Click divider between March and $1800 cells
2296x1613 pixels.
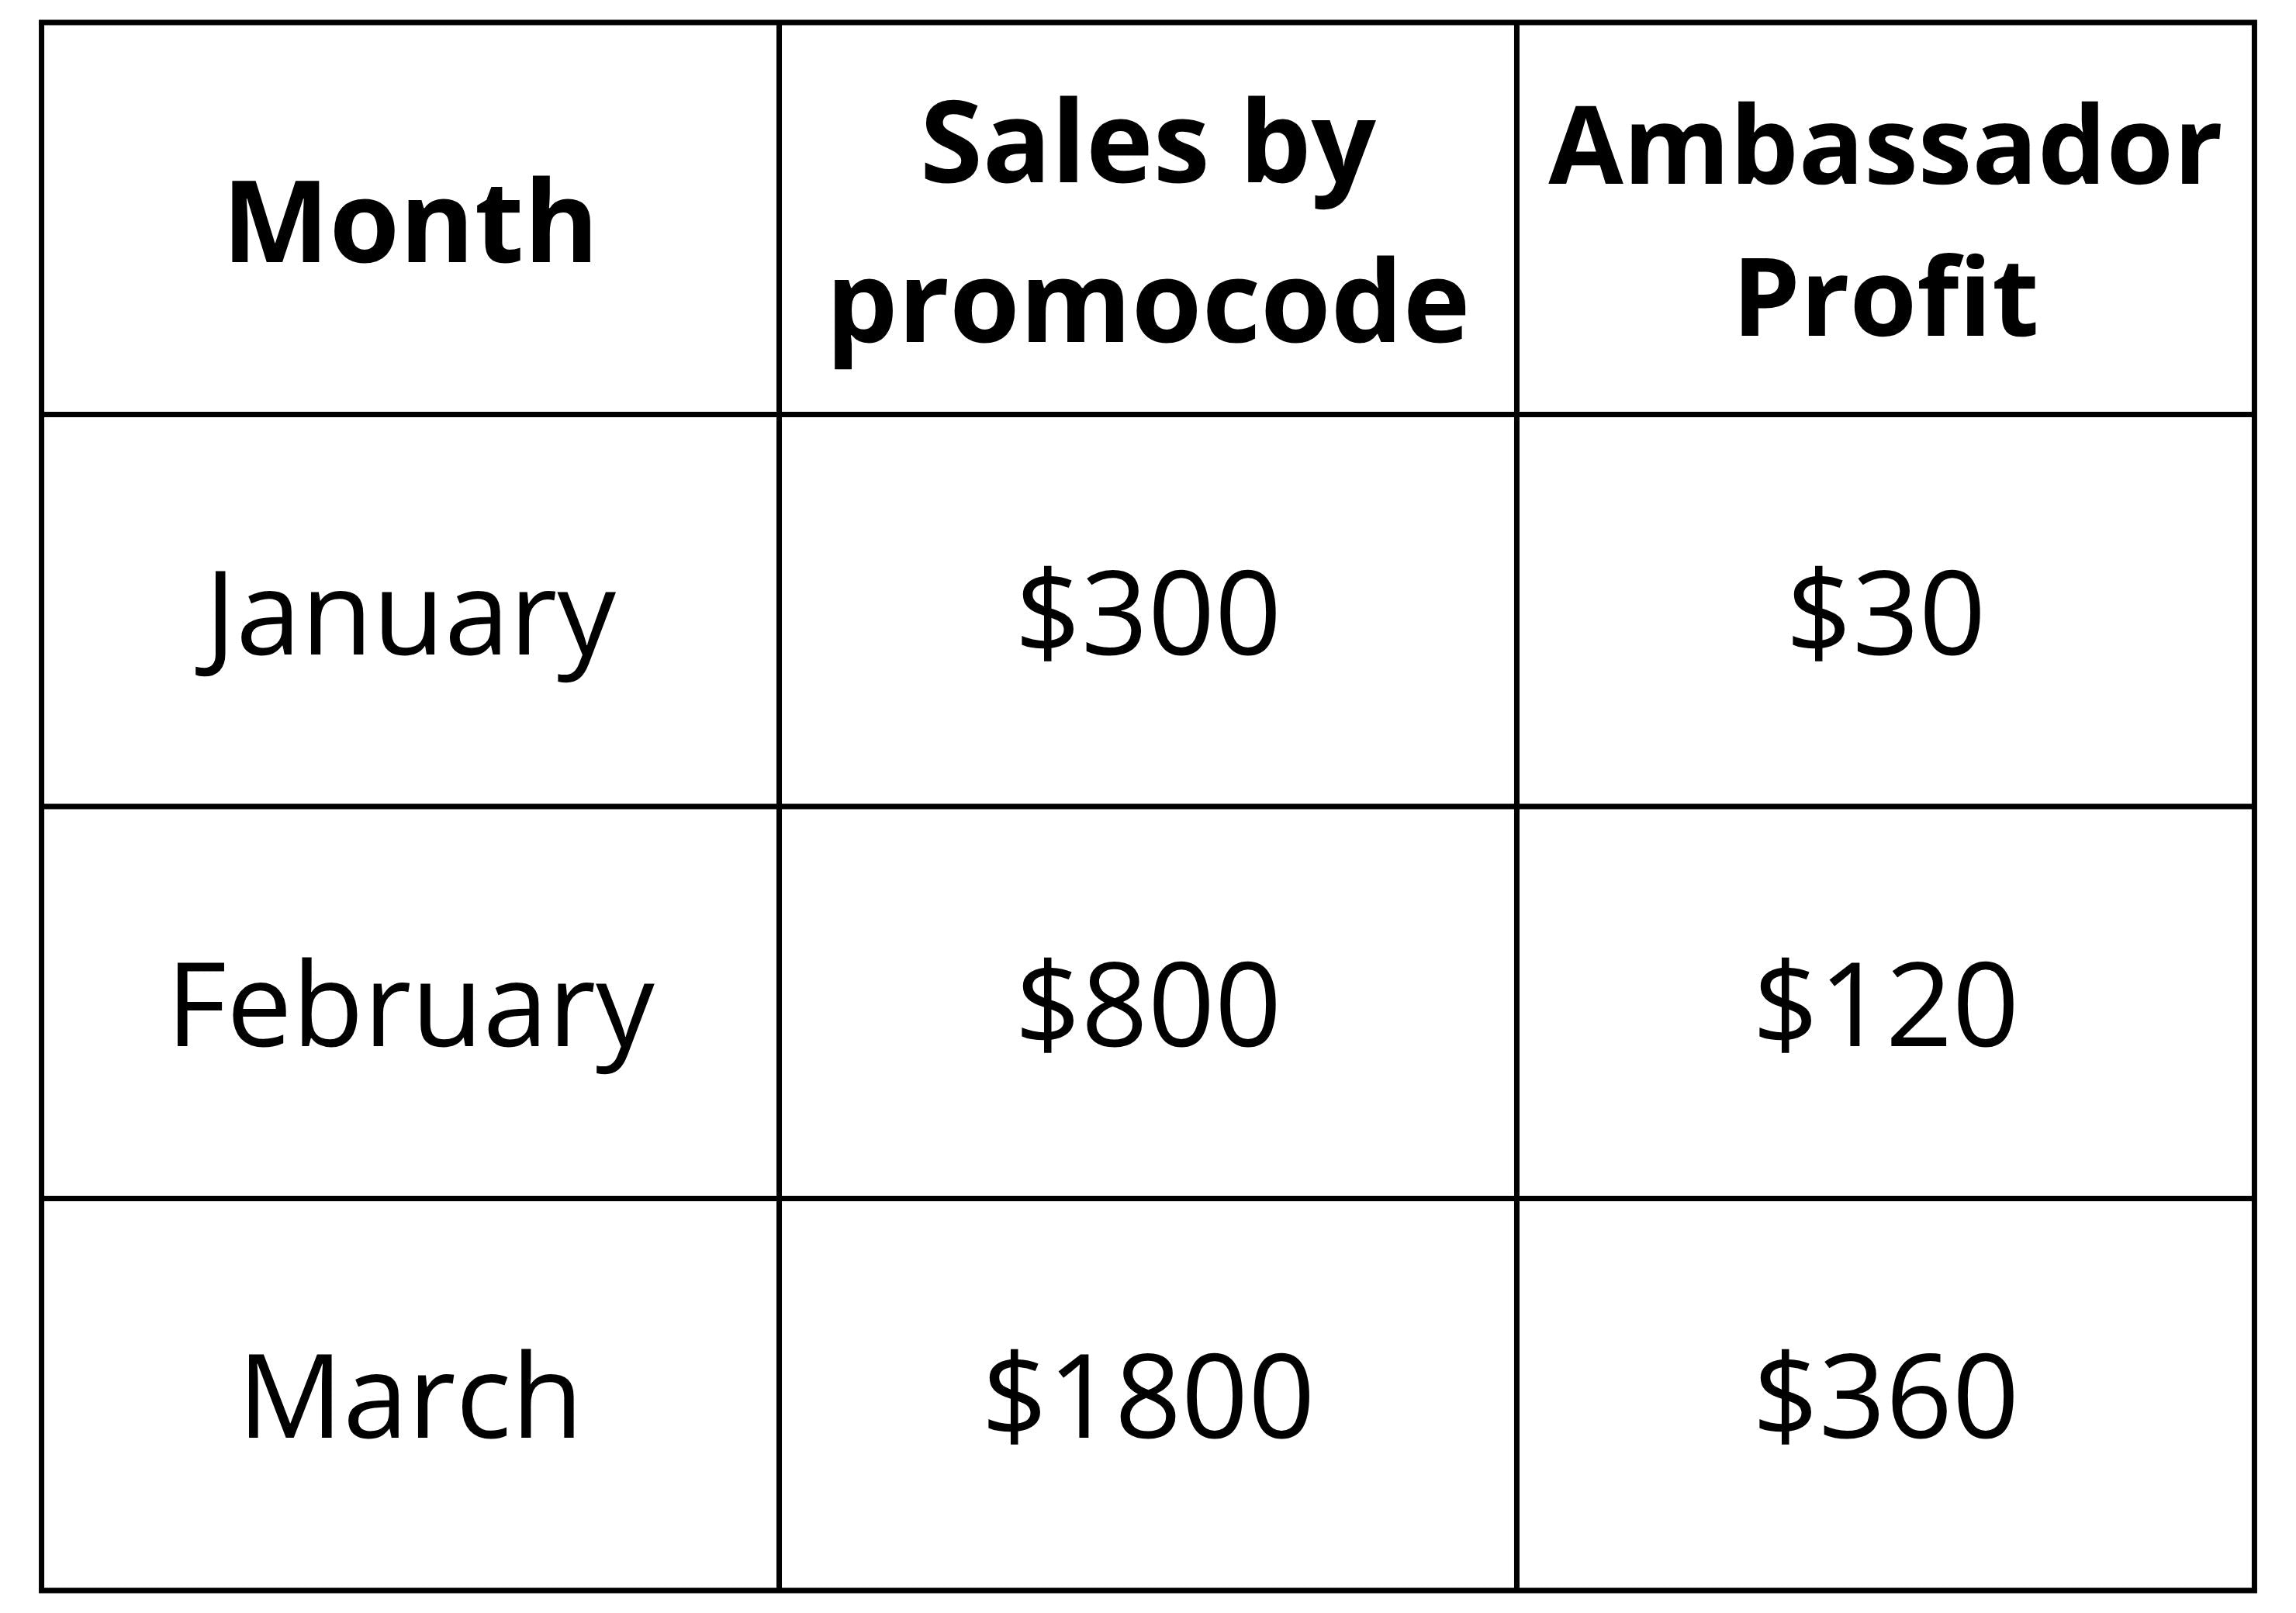tap(779, 1396)
